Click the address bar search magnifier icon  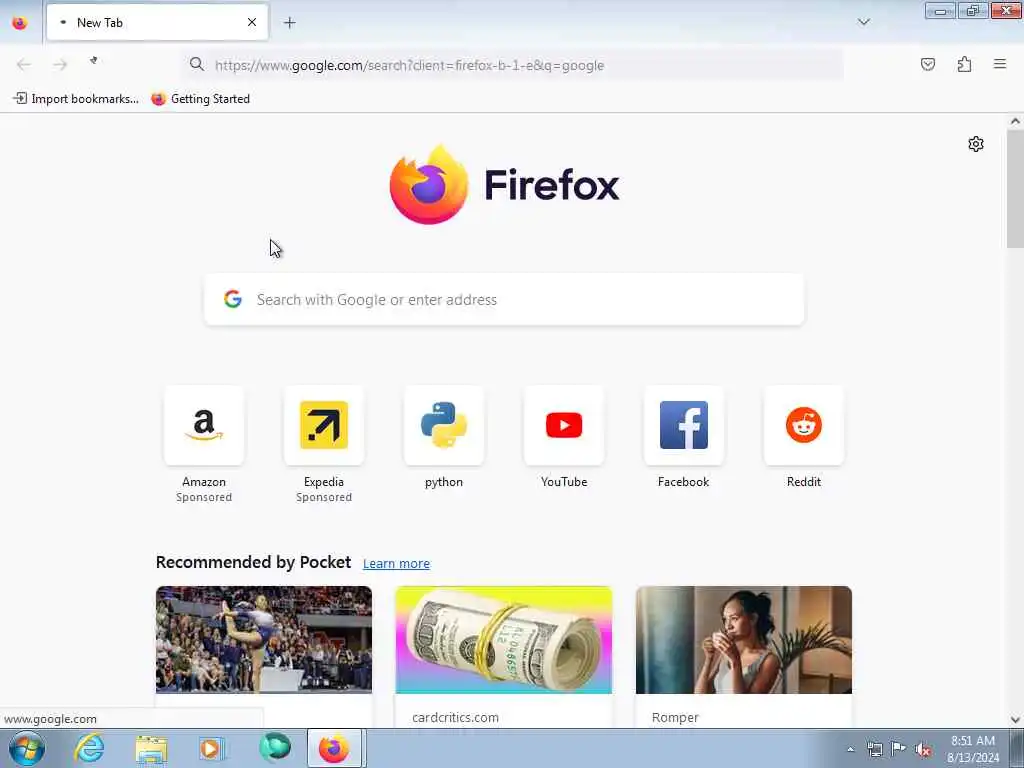click(197, 65)
